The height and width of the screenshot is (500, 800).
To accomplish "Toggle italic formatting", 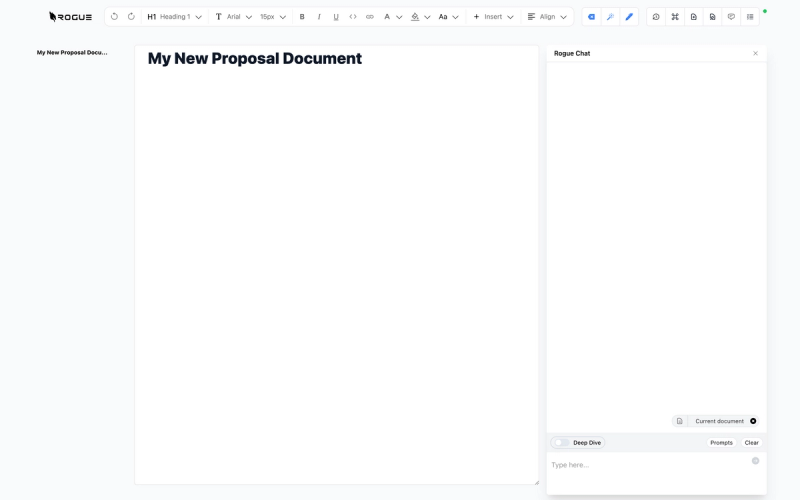I will [x=319, y=17].
